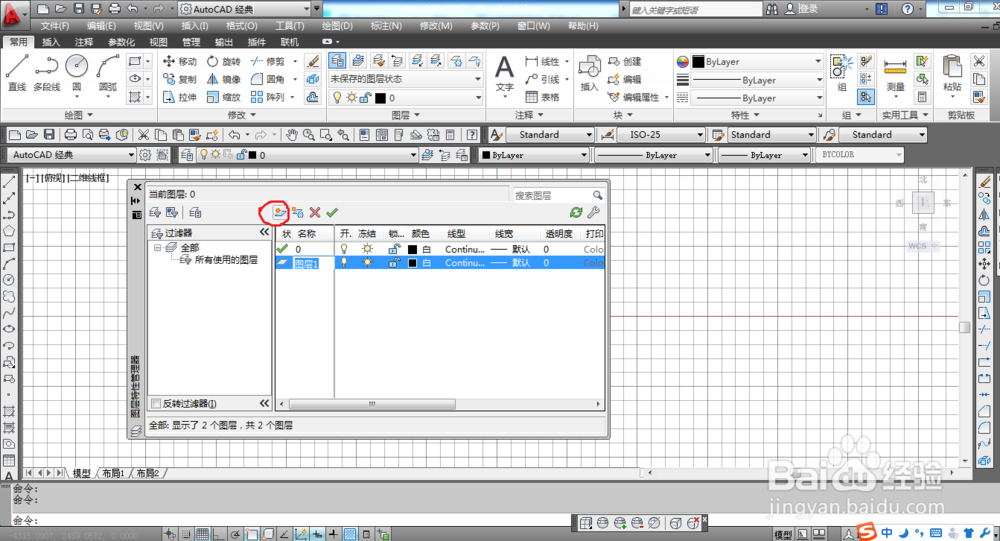1000x541 pixels.
Task: Click the New Layer frozen in viewports icon
Action: [298, 212]
